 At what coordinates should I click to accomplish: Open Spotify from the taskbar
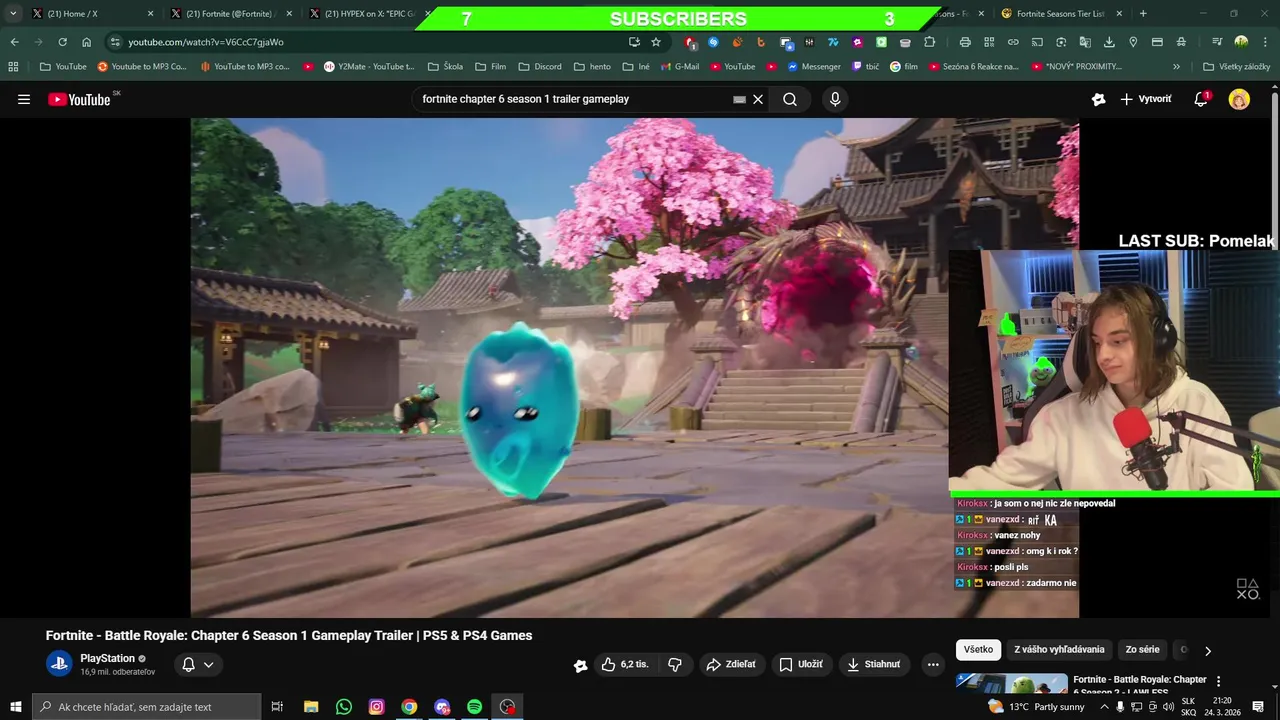tap(475, 707)
